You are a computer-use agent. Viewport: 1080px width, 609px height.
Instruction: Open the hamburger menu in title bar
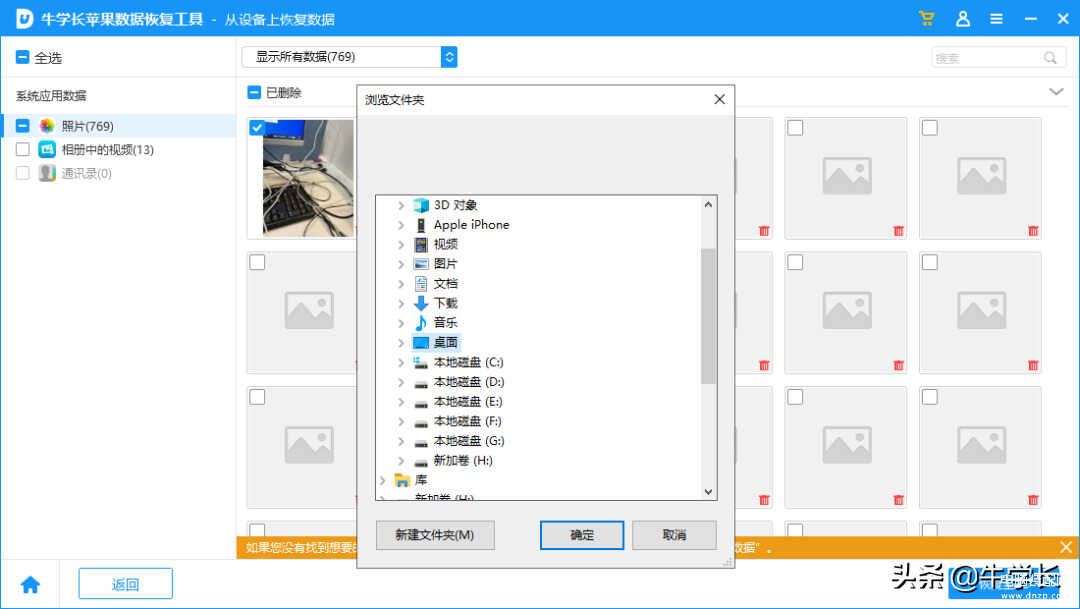pos(996,19)
